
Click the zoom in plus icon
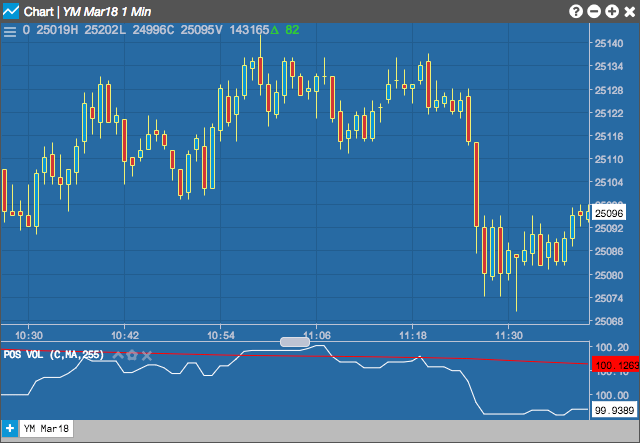pyautogui.click(x=612, y=11)
